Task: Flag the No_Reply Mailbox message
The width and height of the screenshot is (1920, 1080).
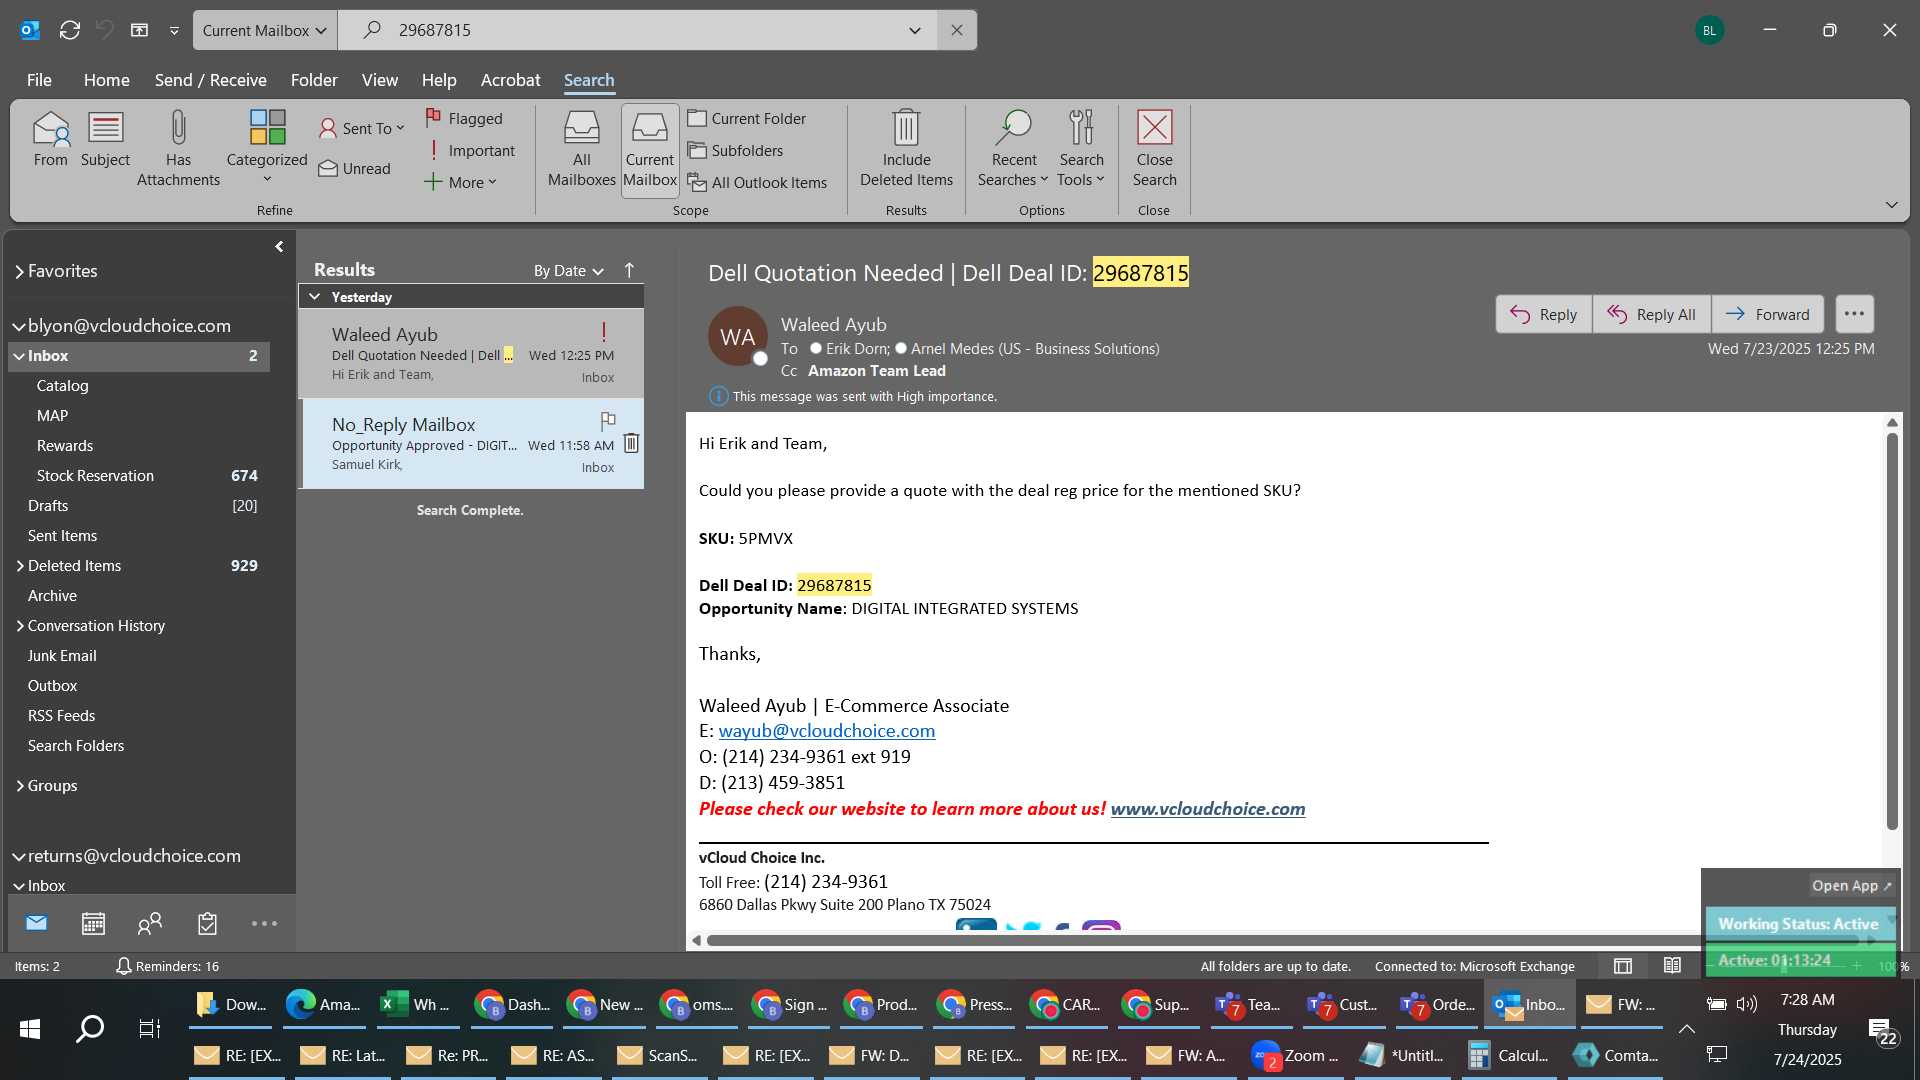Action: coord(608,421)
